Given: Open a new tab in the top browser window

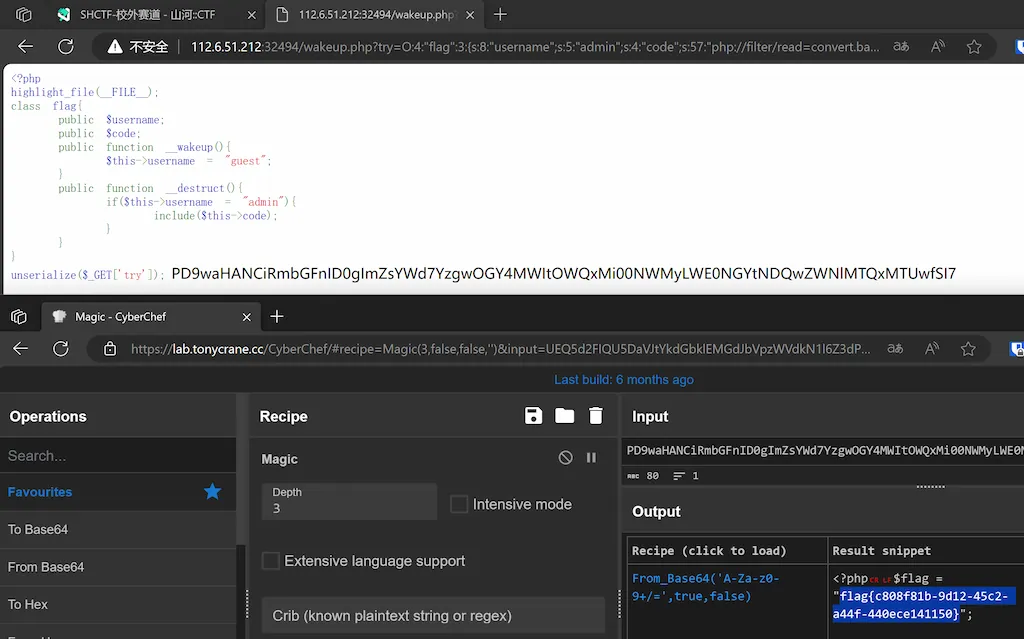Looking at the screenshot, I should [498, 15].
